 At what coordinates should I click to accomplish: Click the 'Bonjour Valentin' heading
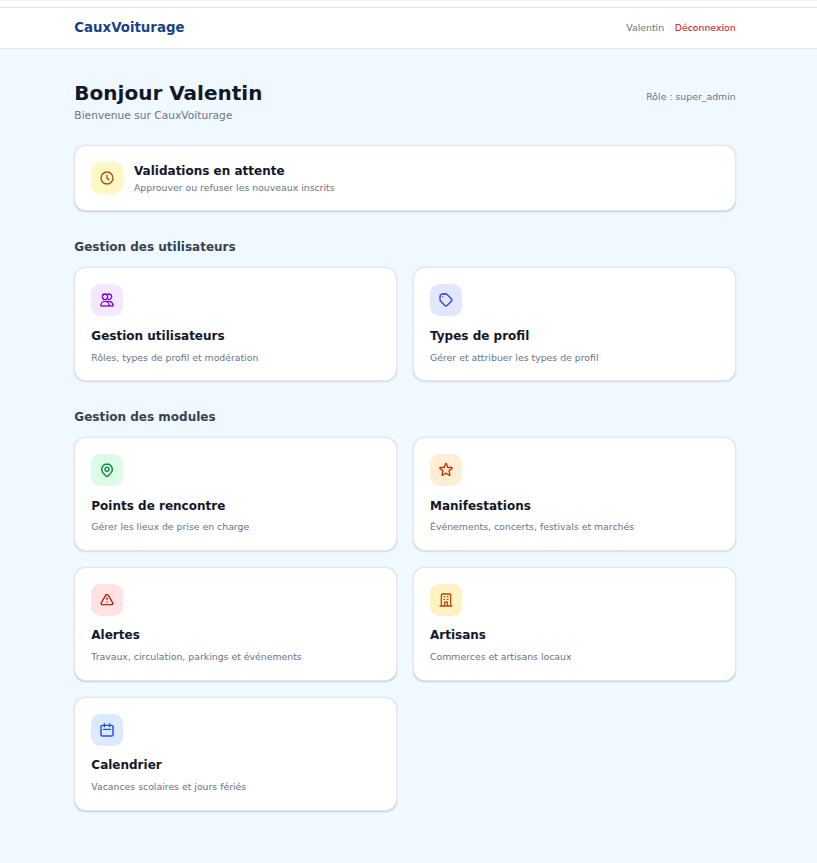[168, 93]
